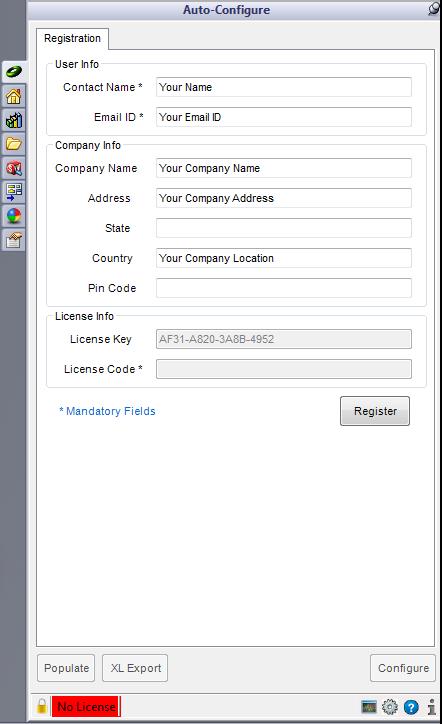Viewport: 442px width, 724px height.
Task: Click the monitor icon in the status bar
Action: tap(369, 706)
